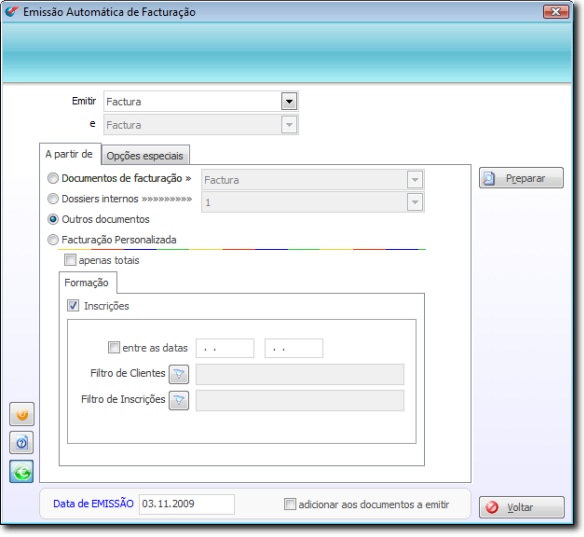
Task: Click the Filtro de Inscrições funnel icon
Action: click(x=179, y=400)
